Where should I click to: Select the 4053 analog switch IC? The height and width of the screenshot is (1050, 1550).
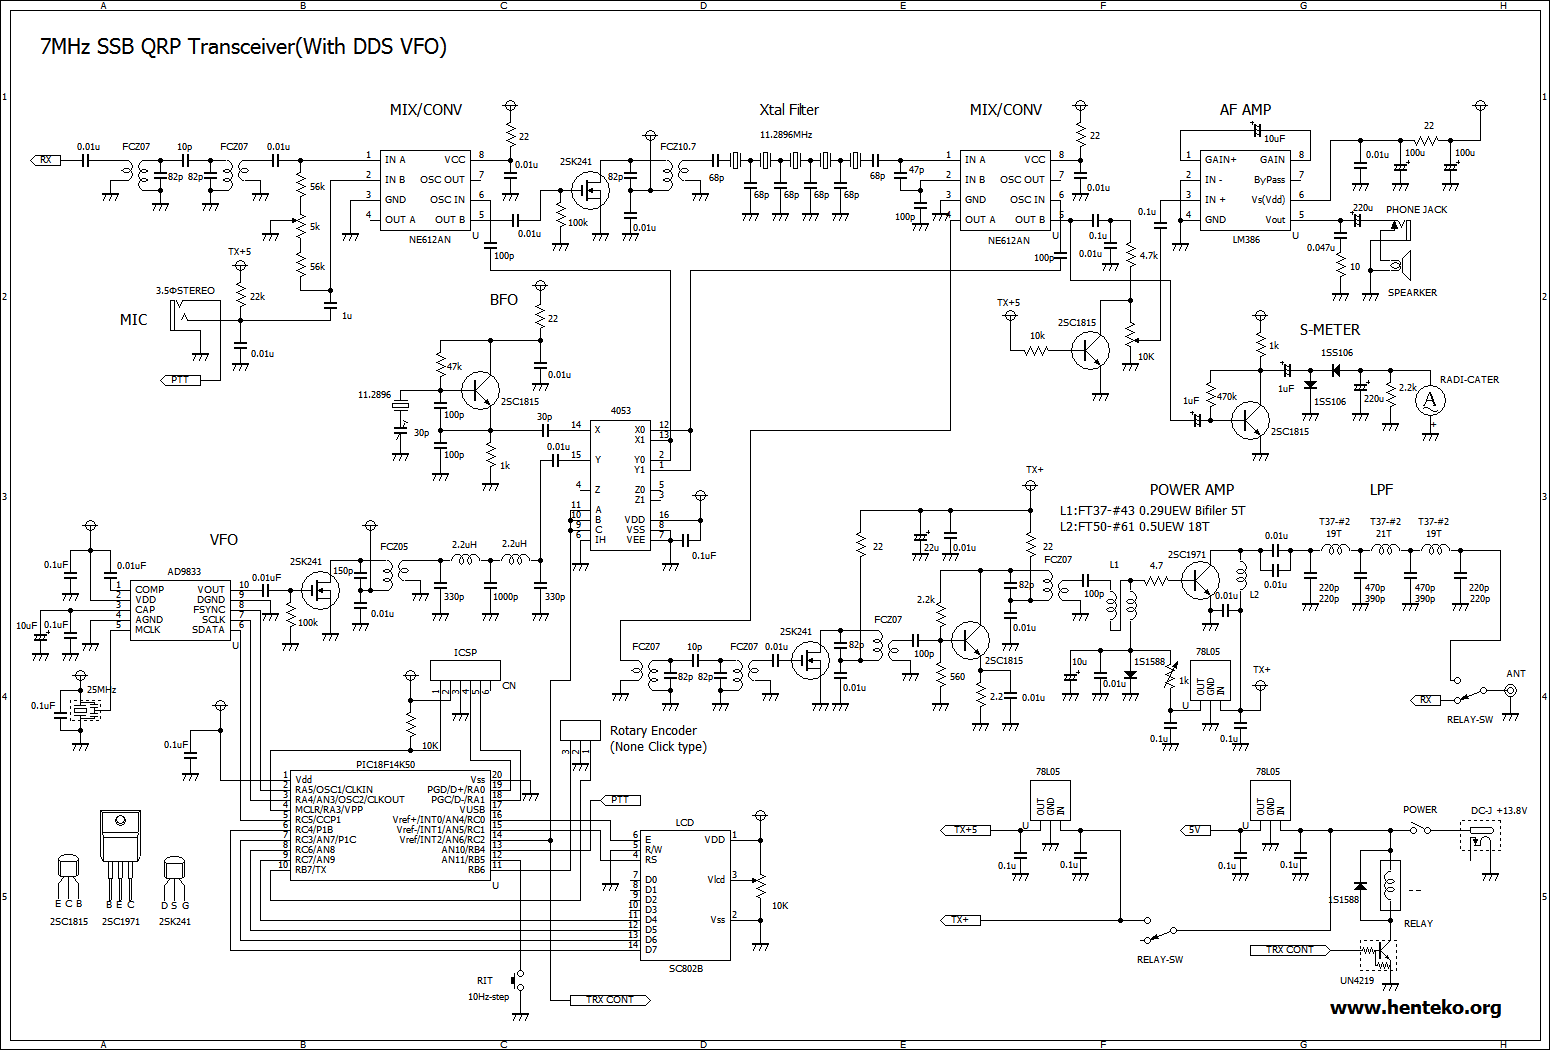click(620, 485)
